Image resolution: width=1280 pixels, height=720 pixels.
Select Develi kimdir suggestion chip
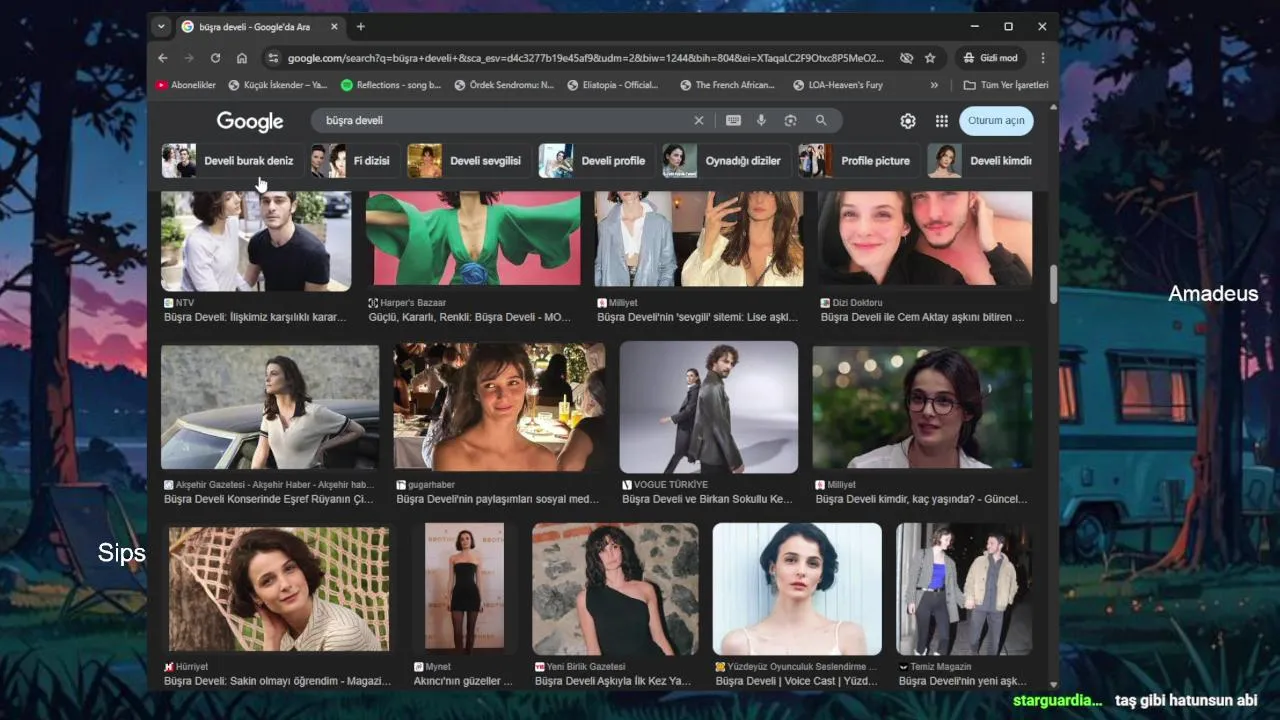tap(980, 161)
